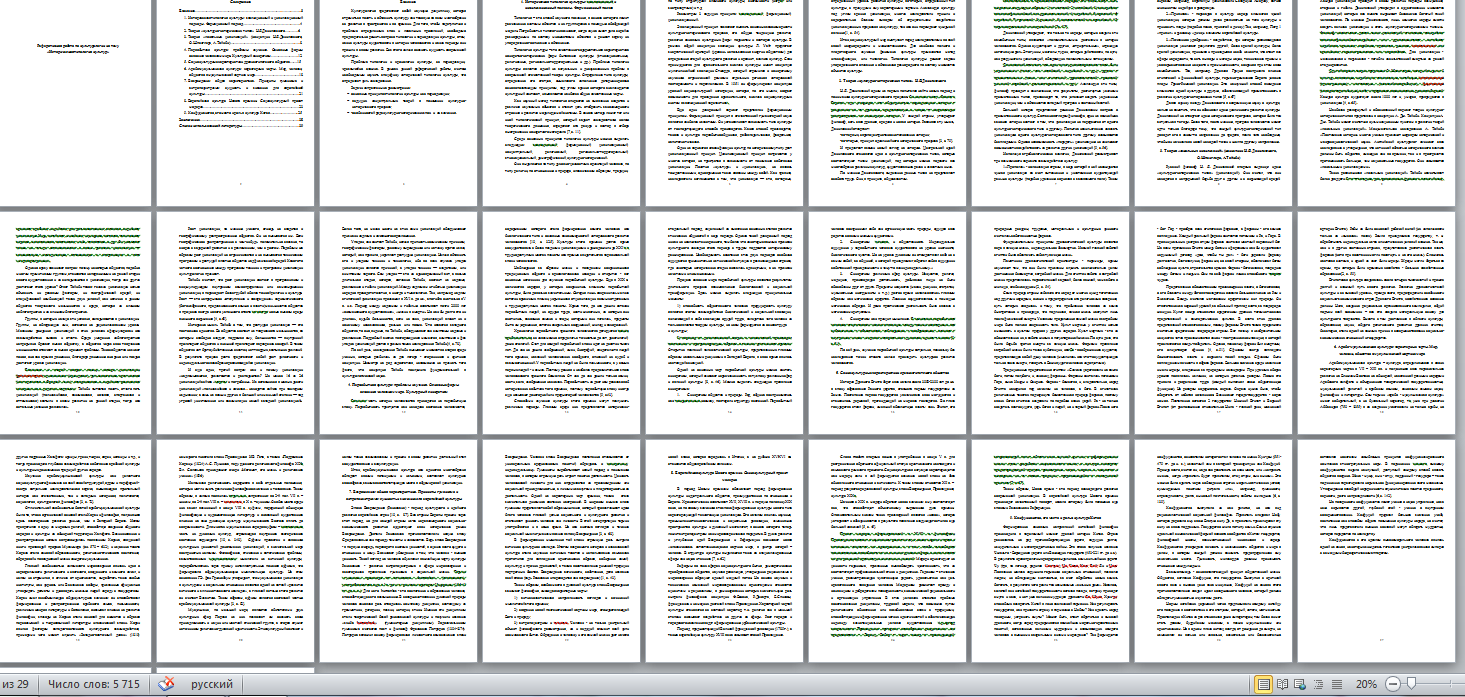Open Full Screen Reading view
This screenshot has width=1465, height=697.
1282,684
